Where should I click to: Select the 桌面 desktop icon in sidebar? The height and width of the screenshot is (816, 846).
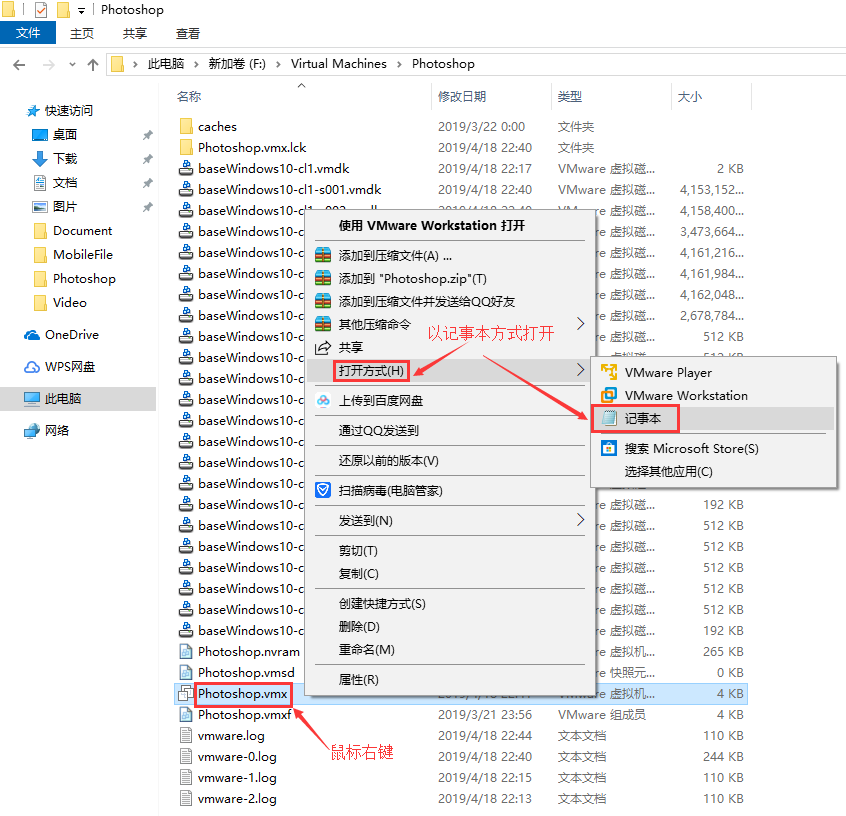pos(39,134)
